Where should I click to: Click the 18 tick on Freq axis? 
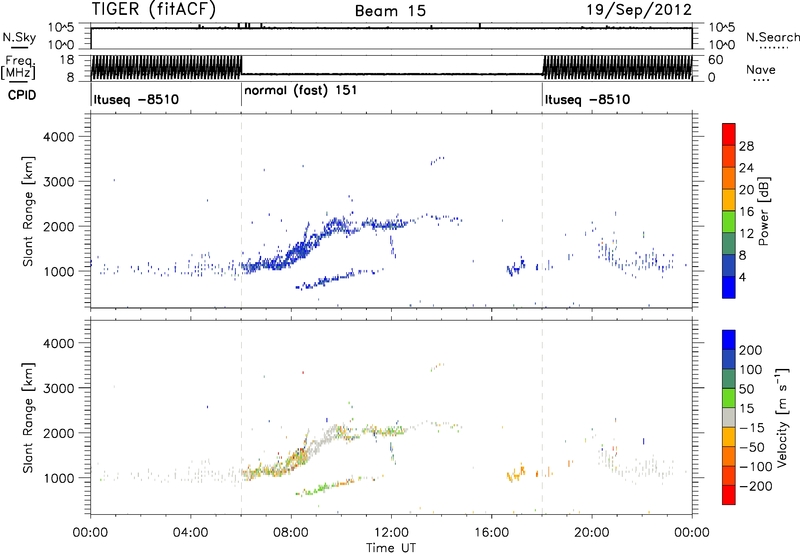(x=67, y=60)
